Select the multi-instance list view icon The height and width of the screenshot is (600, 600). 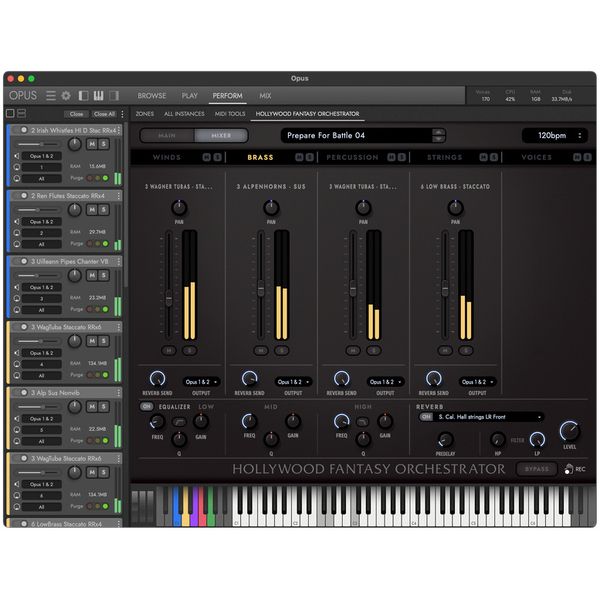pyautogui.click(x=22, y=113)
